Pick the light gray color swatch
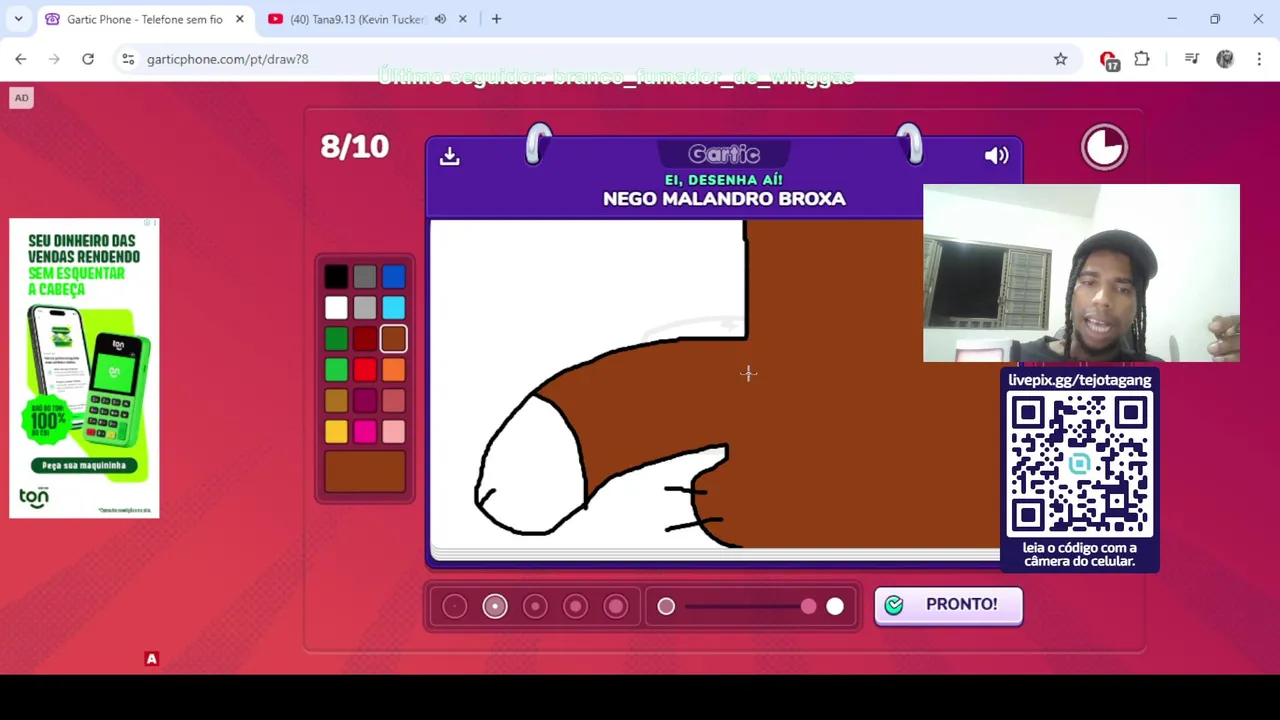This screenshot has width=1280, height=720. [365, 308]
